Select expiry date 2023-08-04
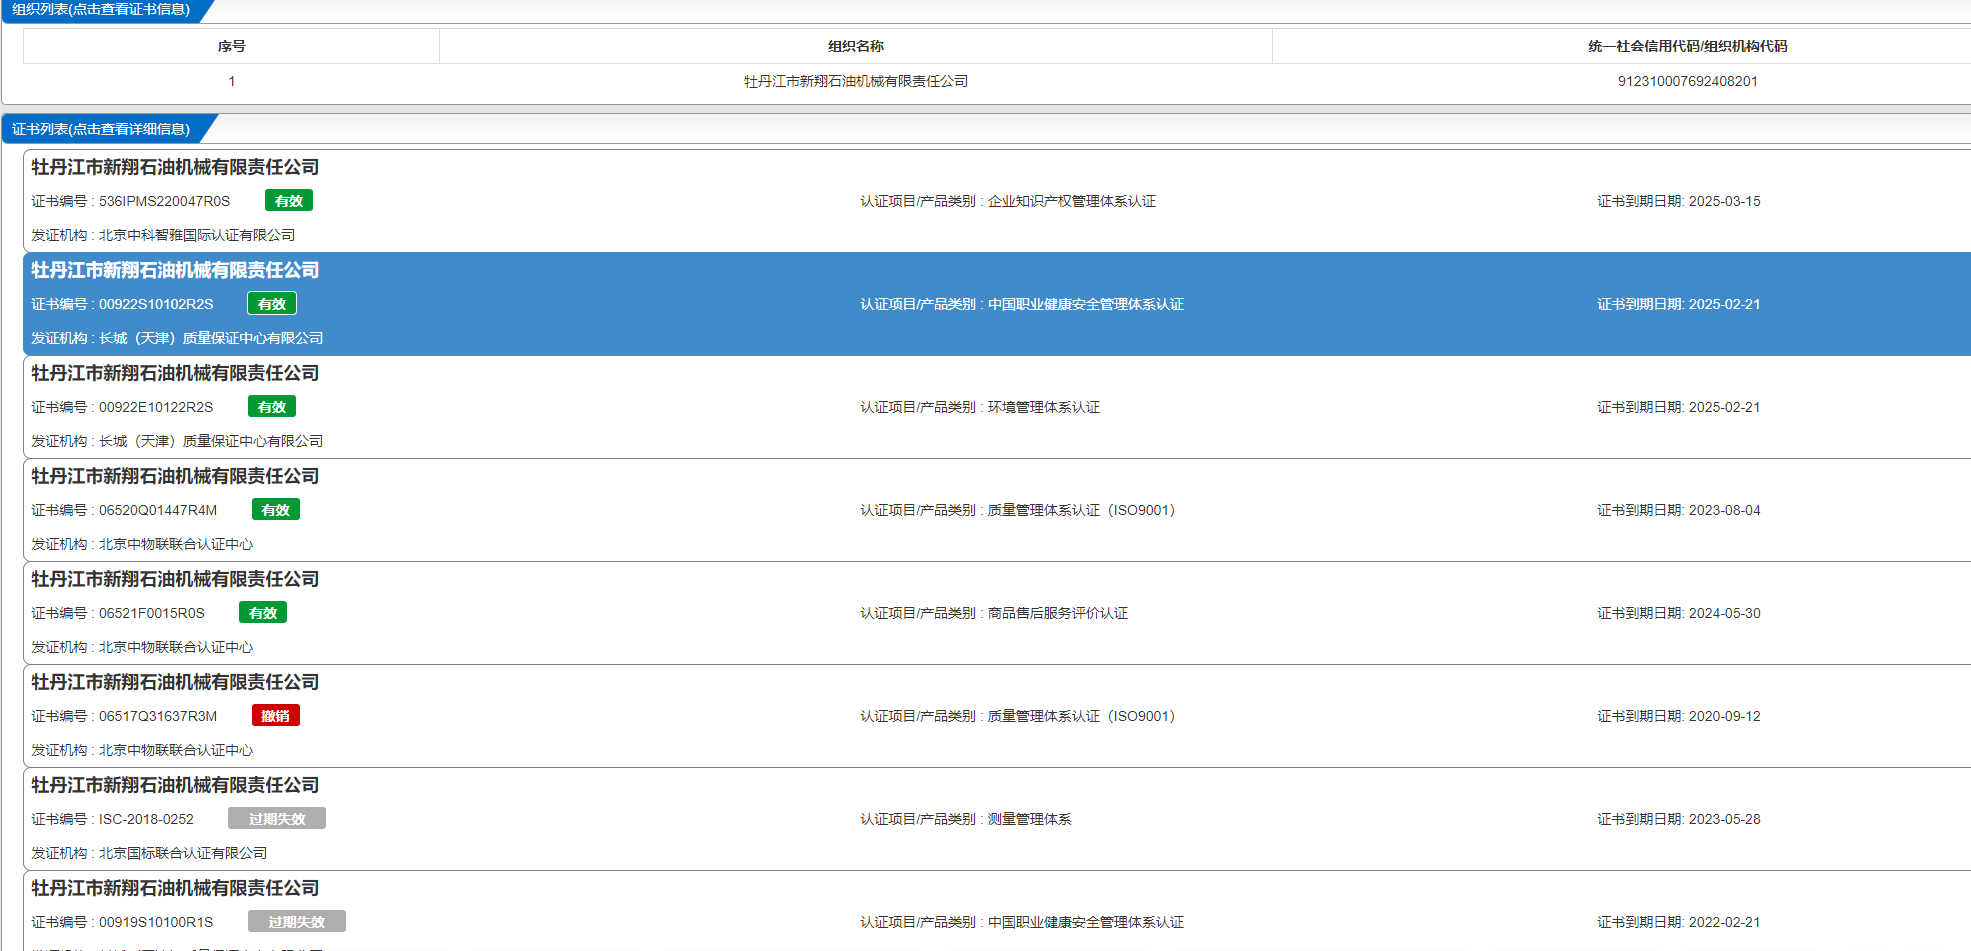Viewport: 1971px width, 951px height. pyautogui.click(x=1724, y=510)
